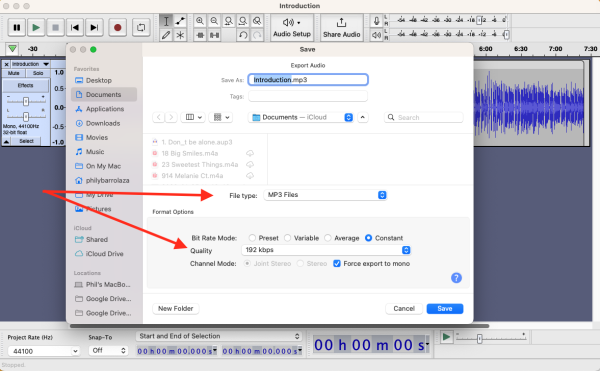The image size is (600, 371).
Task: Skip to end of the project
Action: coord(94,28)
